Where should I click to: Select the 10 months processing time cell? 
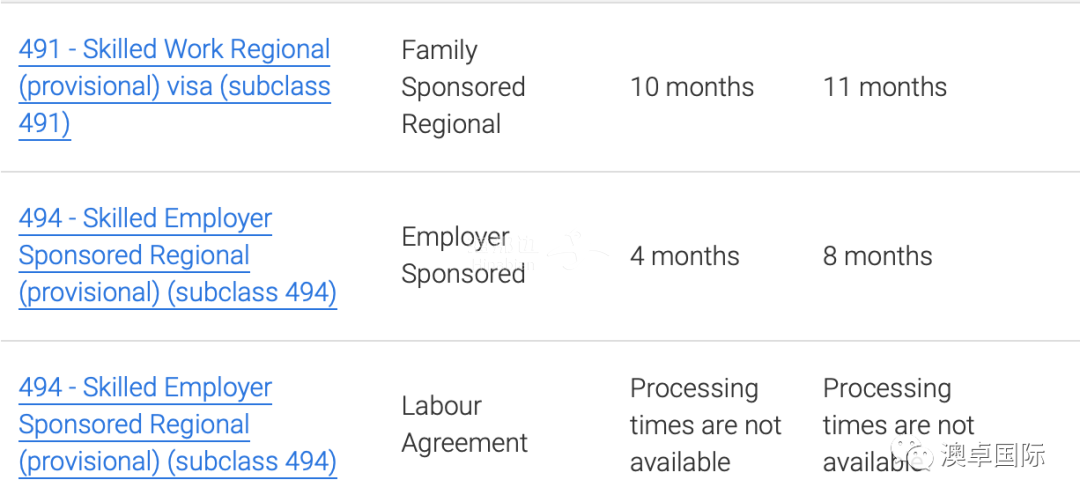click(x=692, y=87)
